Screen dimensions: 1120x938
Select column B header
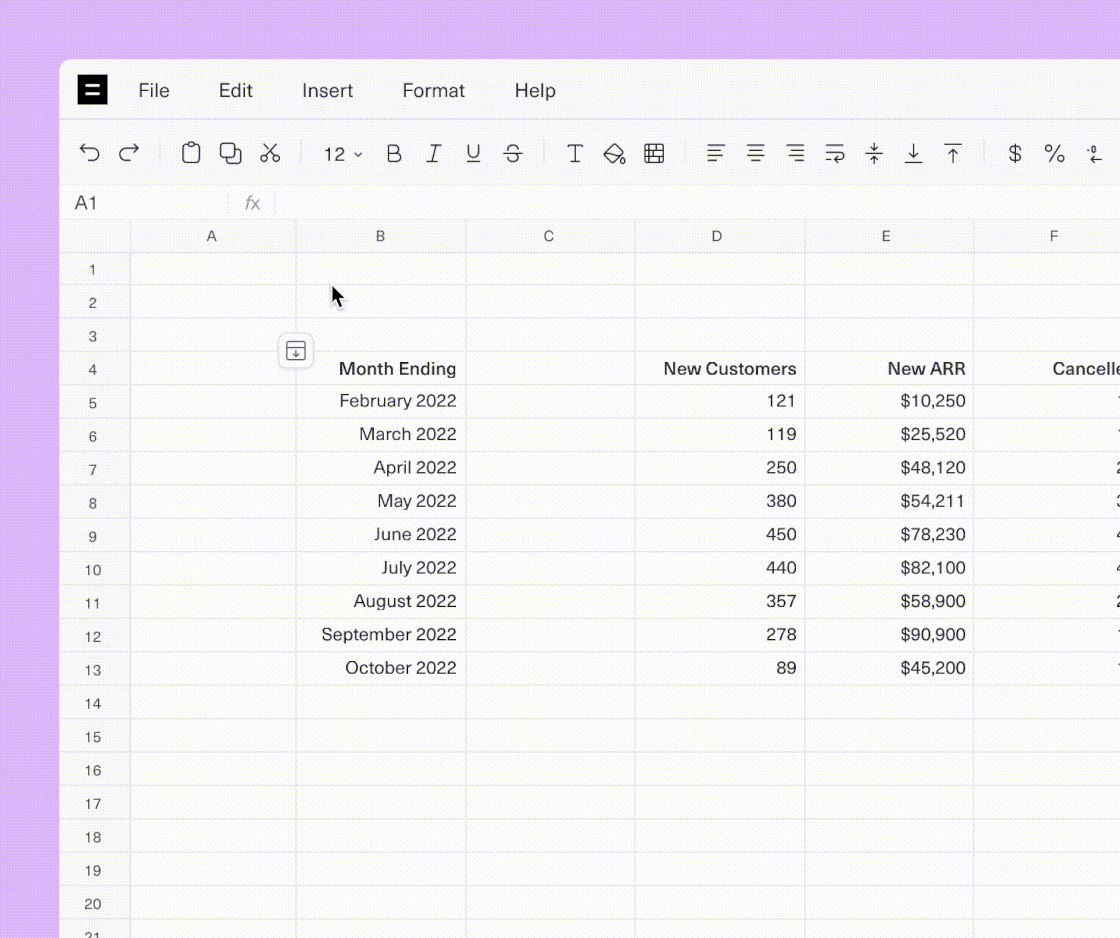tap(381, 236)
